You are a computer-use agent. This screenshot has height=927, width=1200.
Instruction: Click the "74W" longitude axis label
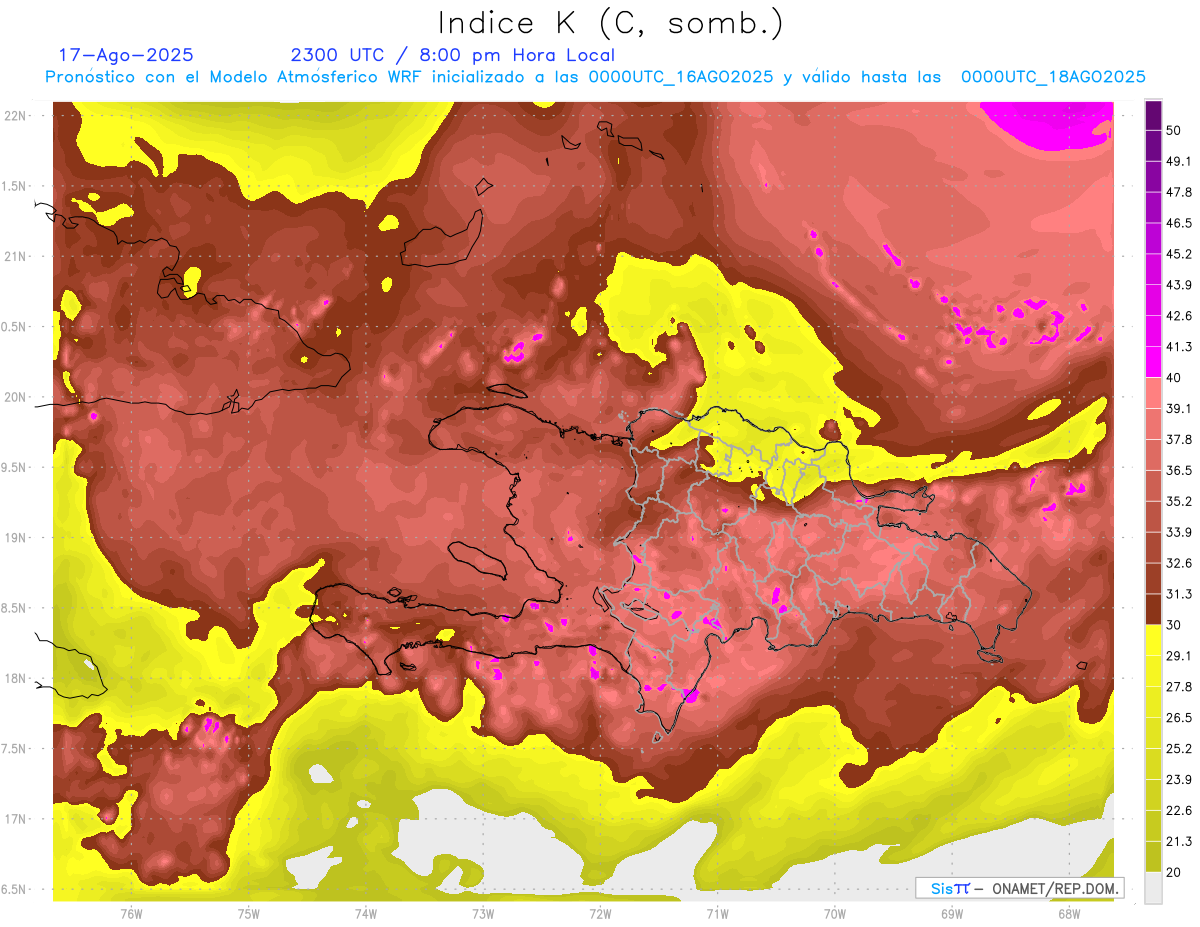point(365,914)
